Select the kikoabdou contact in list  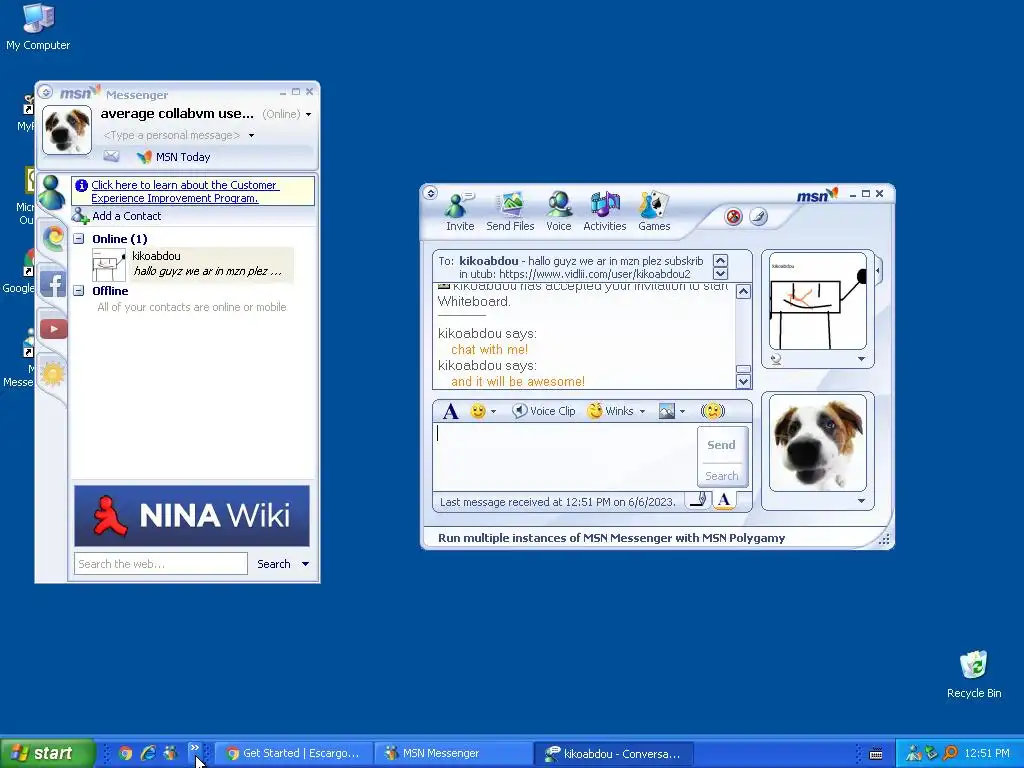click(x=193, y=264)
